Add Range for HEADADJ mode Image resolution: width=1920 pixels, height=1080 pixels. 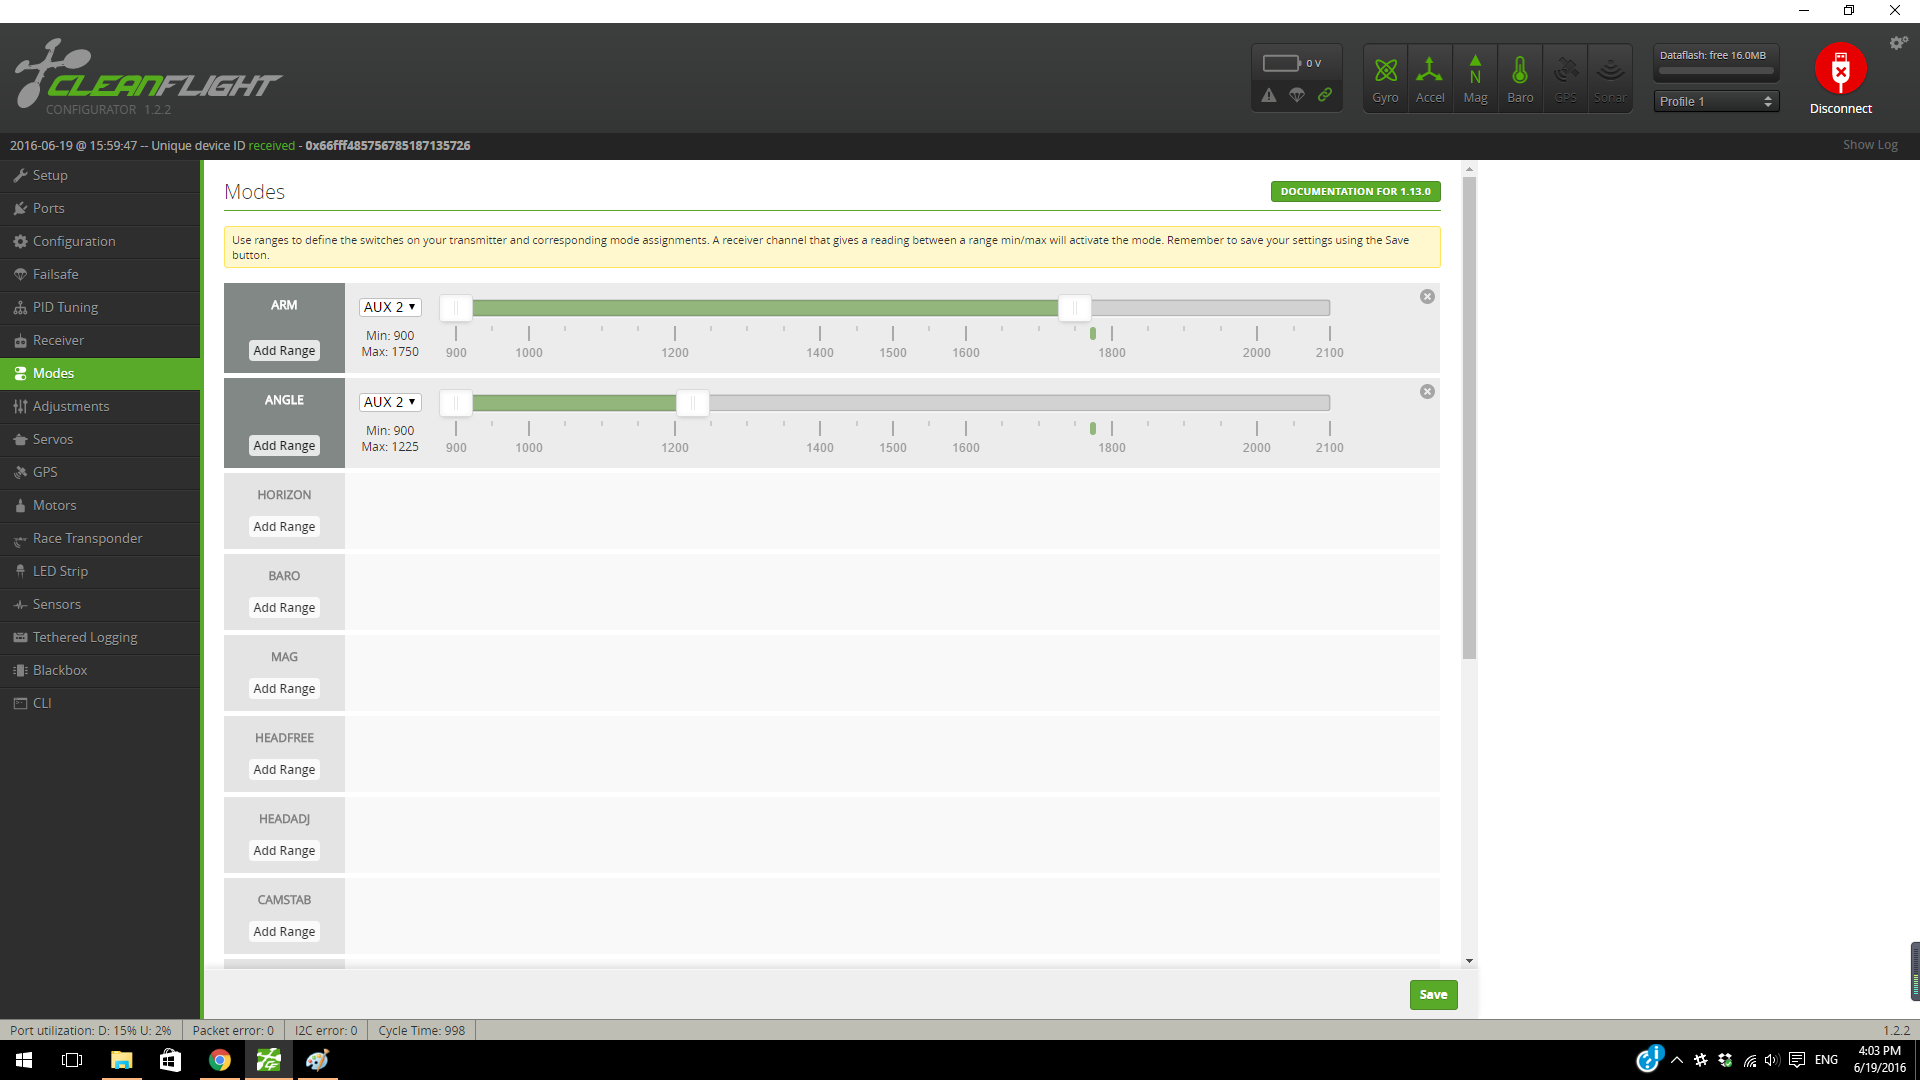coord(284,850)
